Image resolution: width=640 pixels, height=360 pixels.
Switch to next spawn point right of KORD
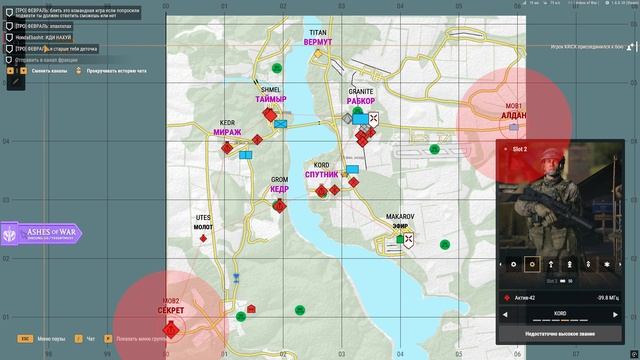click(615, 315)
